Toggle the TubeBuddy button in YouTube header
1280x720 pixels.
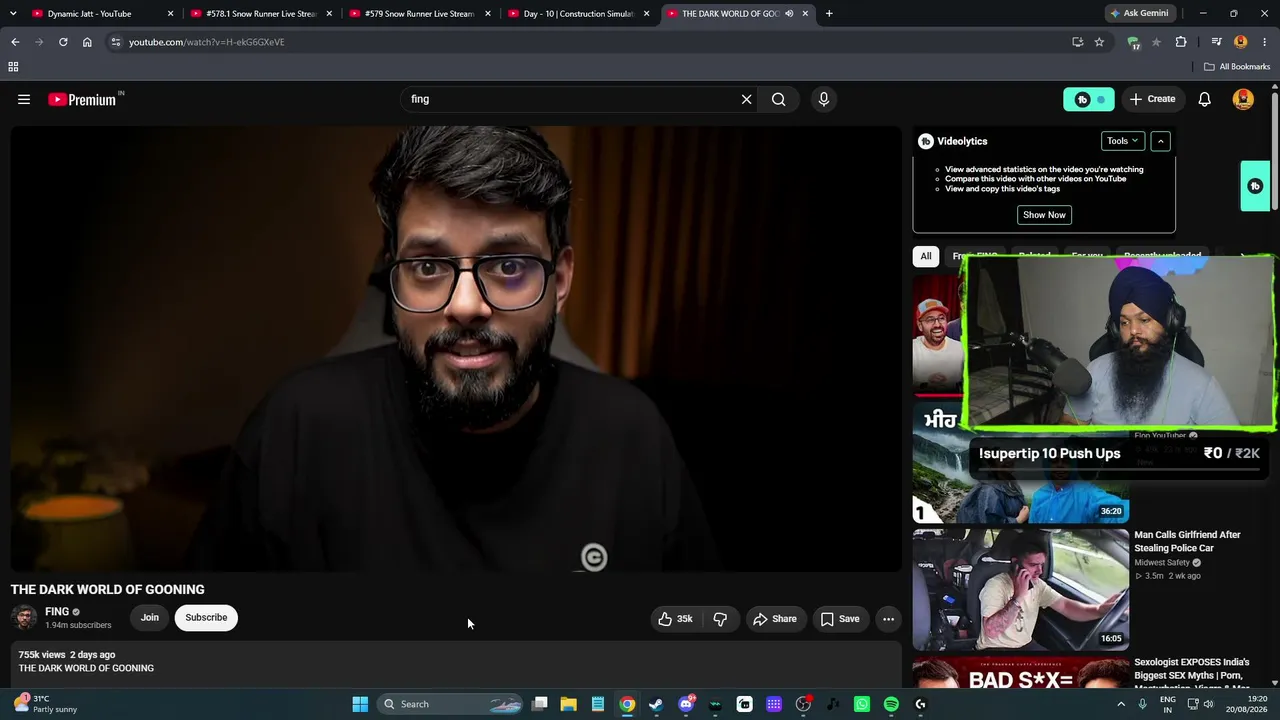tap(1088, 99)
